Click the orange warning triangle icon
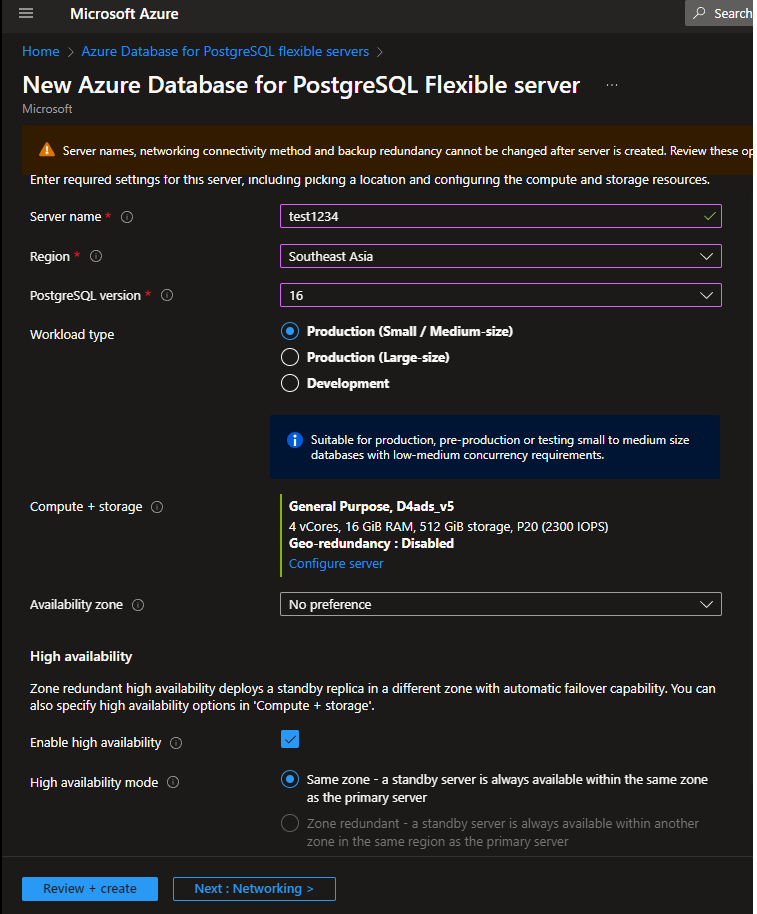The height and width of the screenshot is (914, 757). (x=47, y=150)
